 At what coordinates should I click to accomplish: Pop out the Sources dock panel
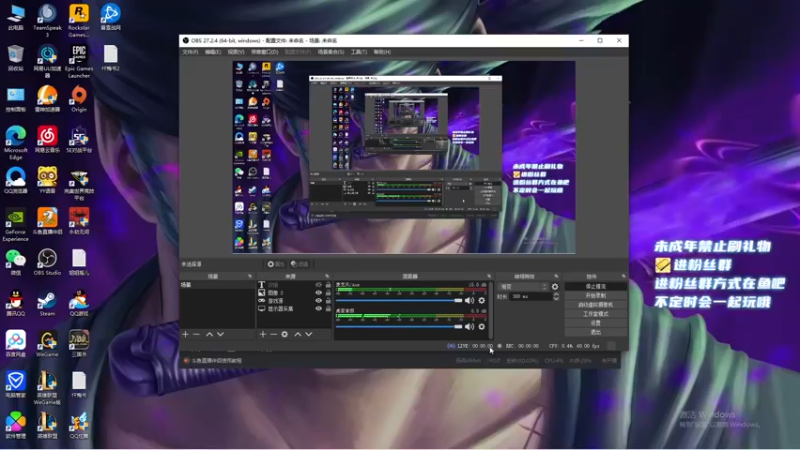[x=327, y=276]
